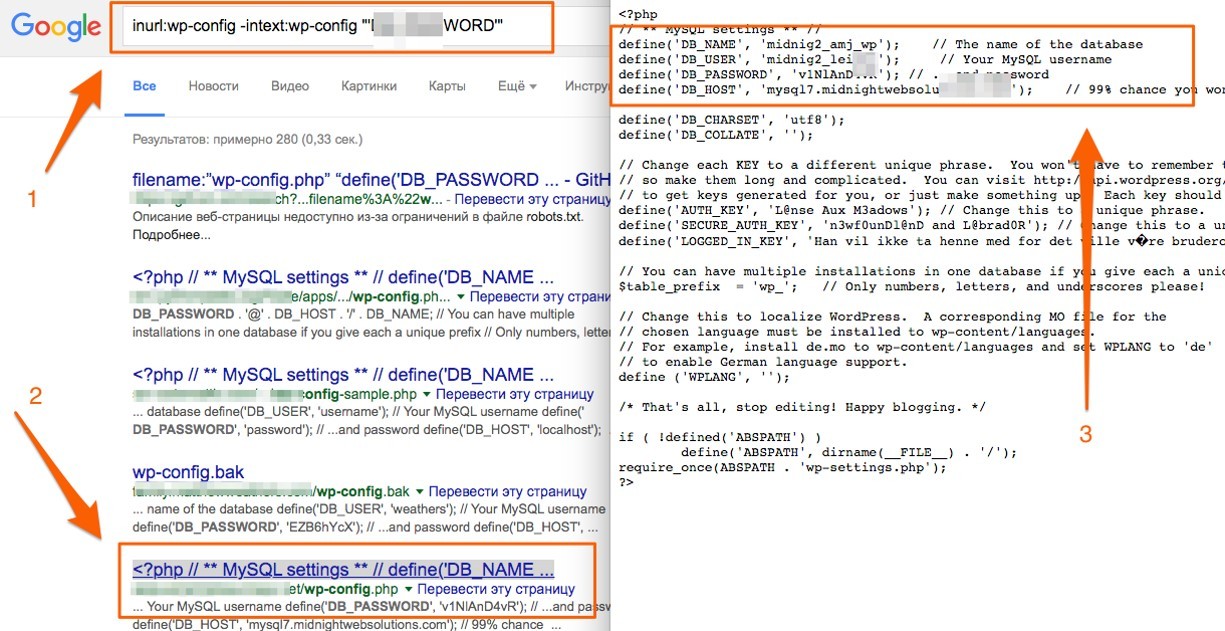1225x631 pixels.
Task: Click the define('DB_COLLATE' code line
Action: [716, 134]
